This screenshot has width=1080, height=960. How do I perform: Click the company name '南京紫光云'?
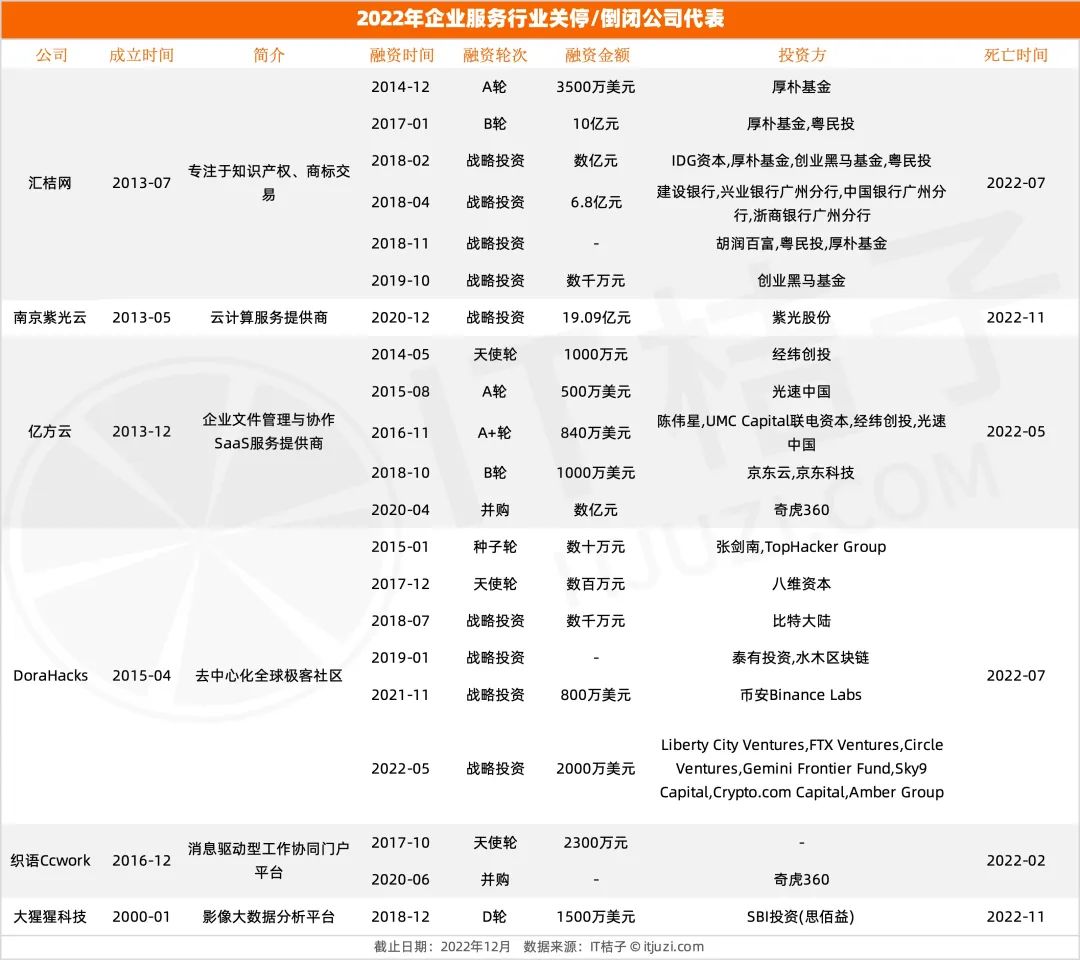(50, 317)
